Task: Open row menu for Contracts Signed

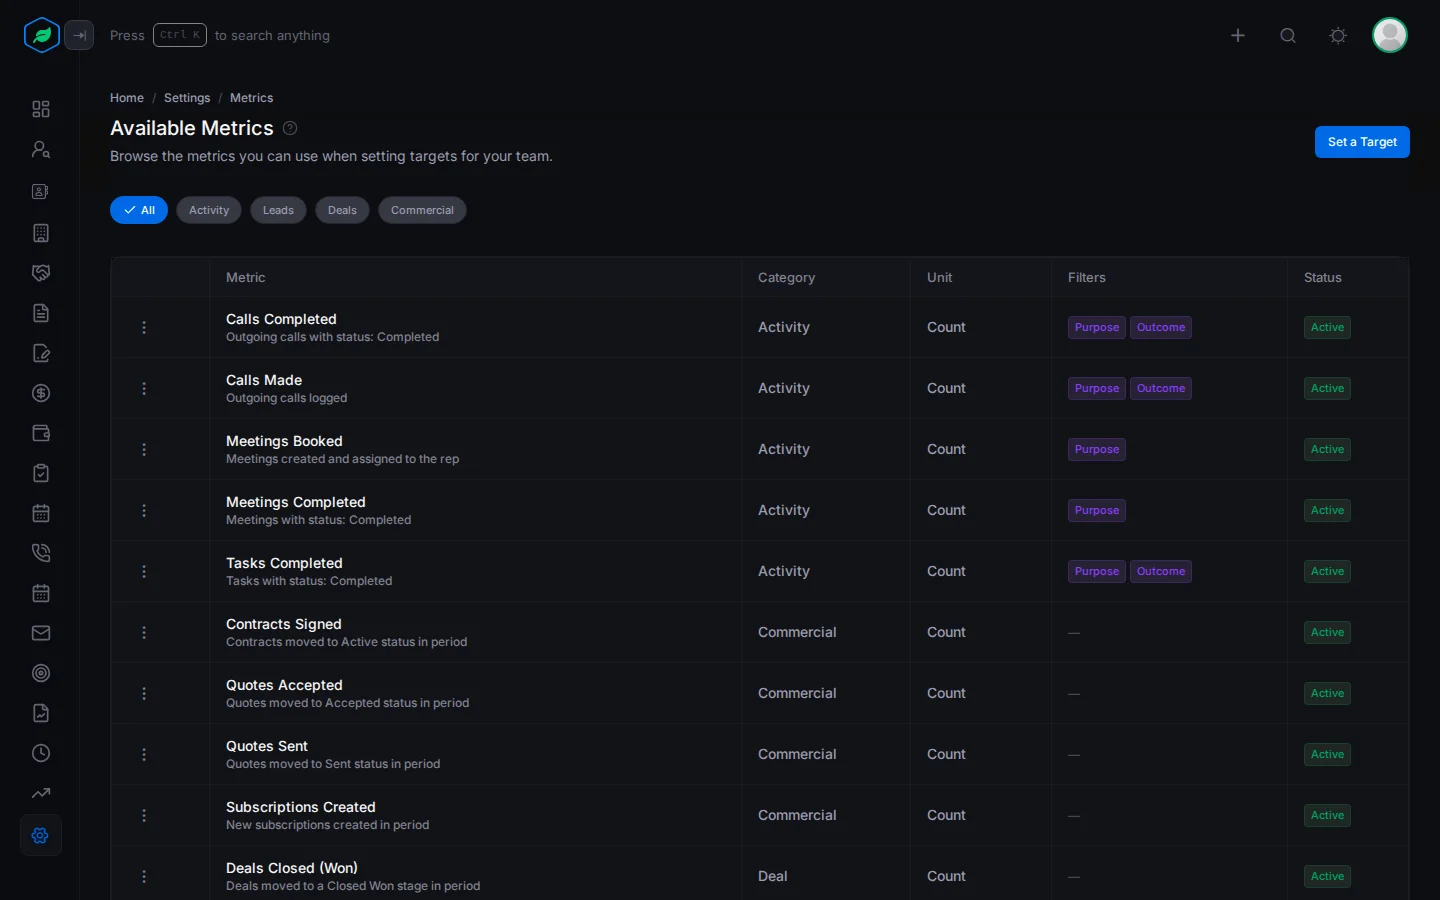Action: pos(144,632)
